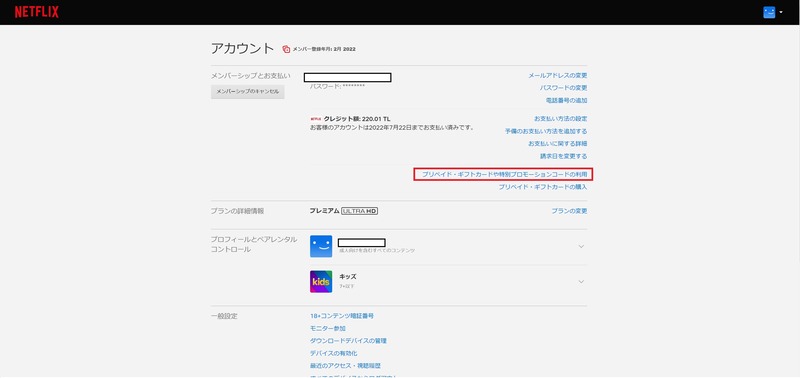Click the プランの詳細情報 section label

(237, 211)
